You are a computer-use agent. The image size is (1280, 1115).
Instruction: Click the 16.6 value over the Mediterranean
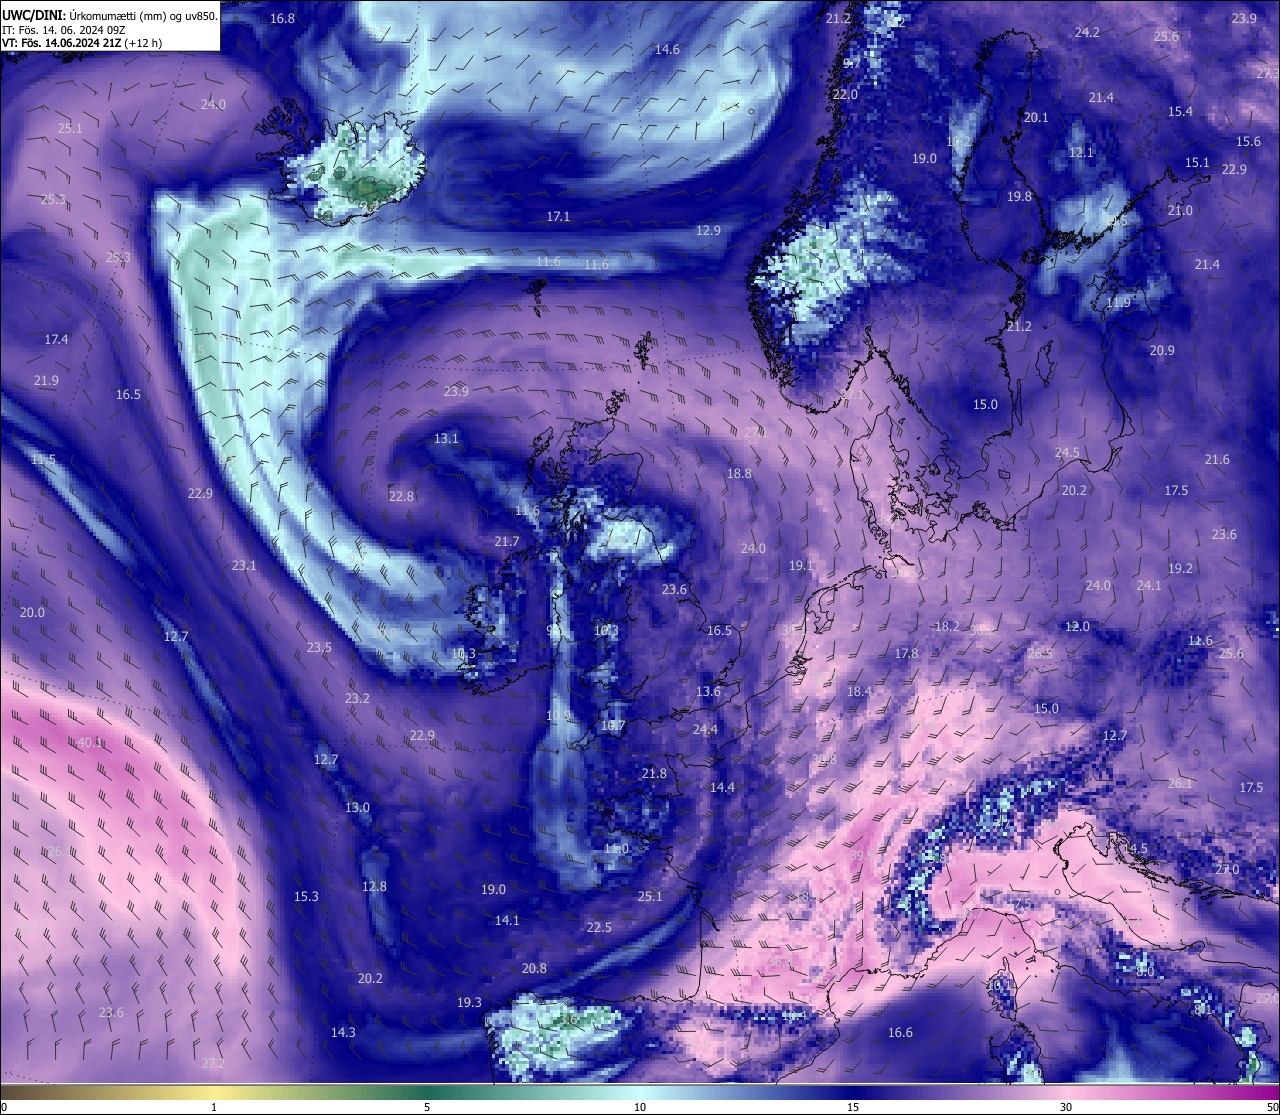pyautogui.click(x=900, y=1032)
